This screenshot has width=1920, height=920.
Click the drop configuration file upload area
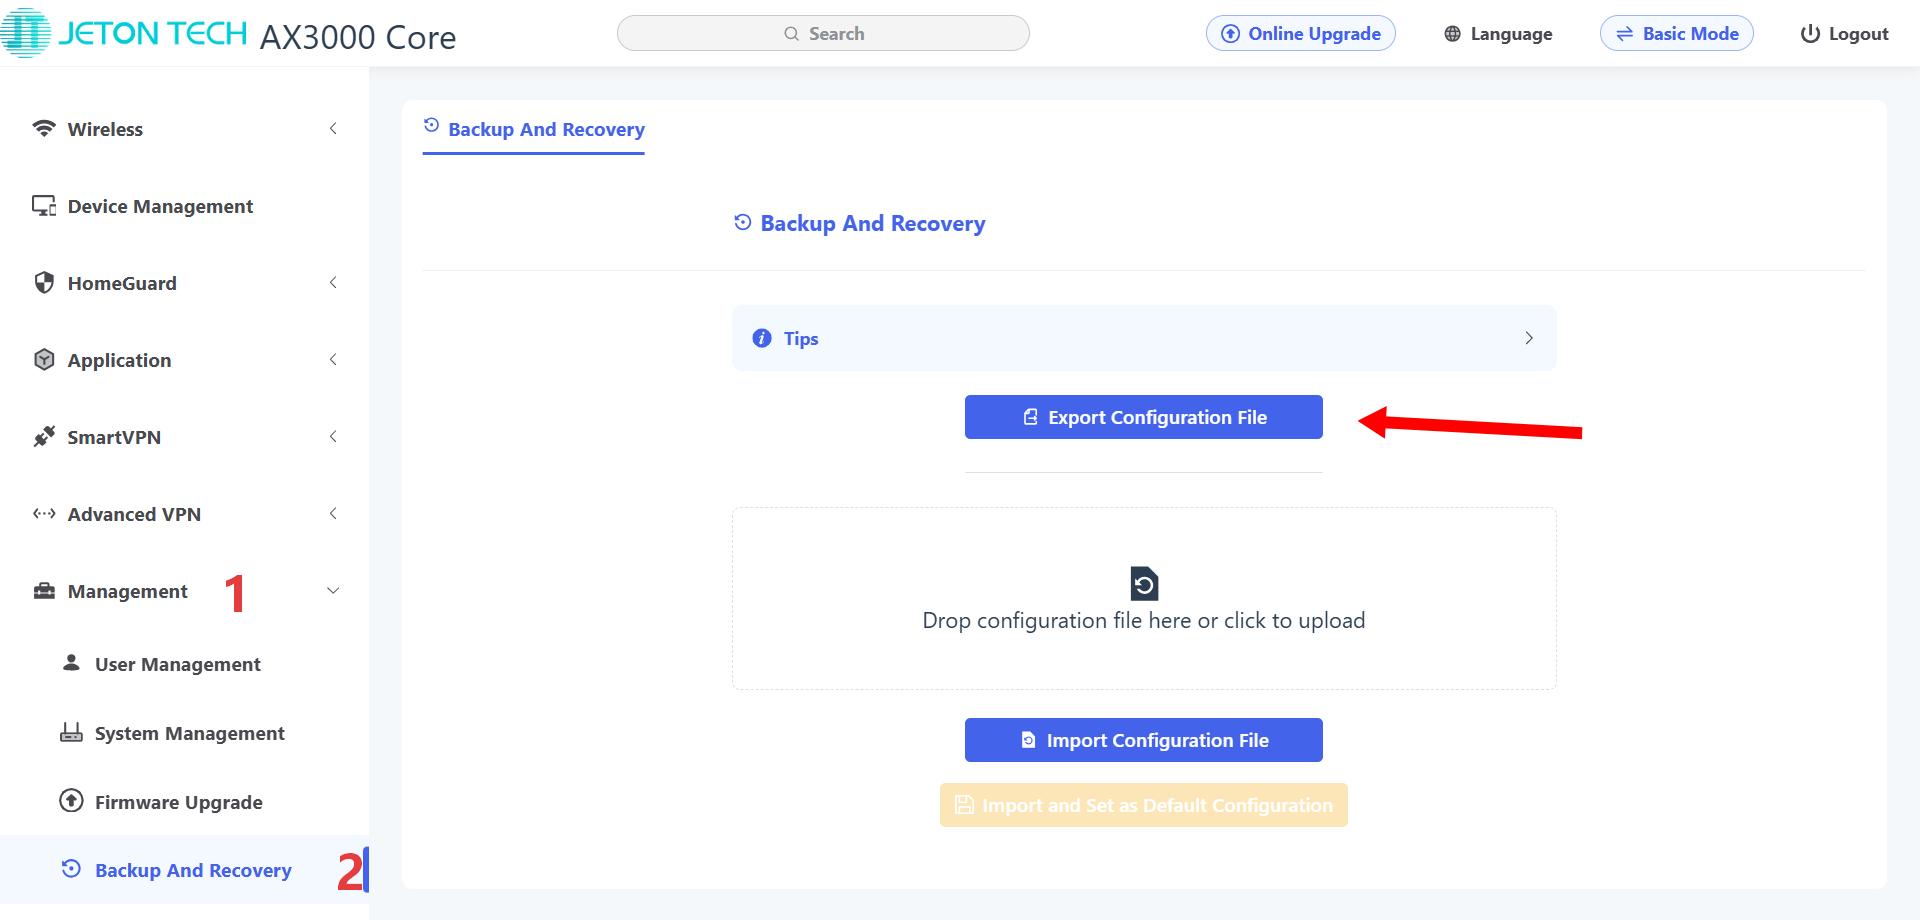(x=1144, y=598)
